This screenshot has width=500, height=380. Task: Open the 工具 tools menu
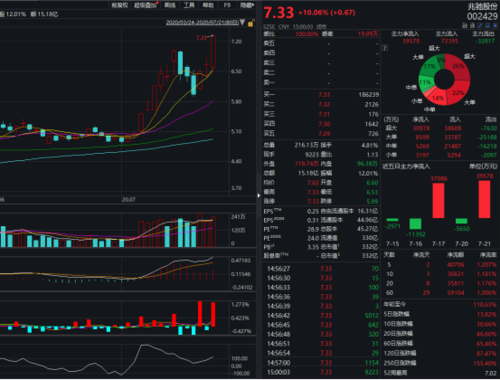pos(189,5)
